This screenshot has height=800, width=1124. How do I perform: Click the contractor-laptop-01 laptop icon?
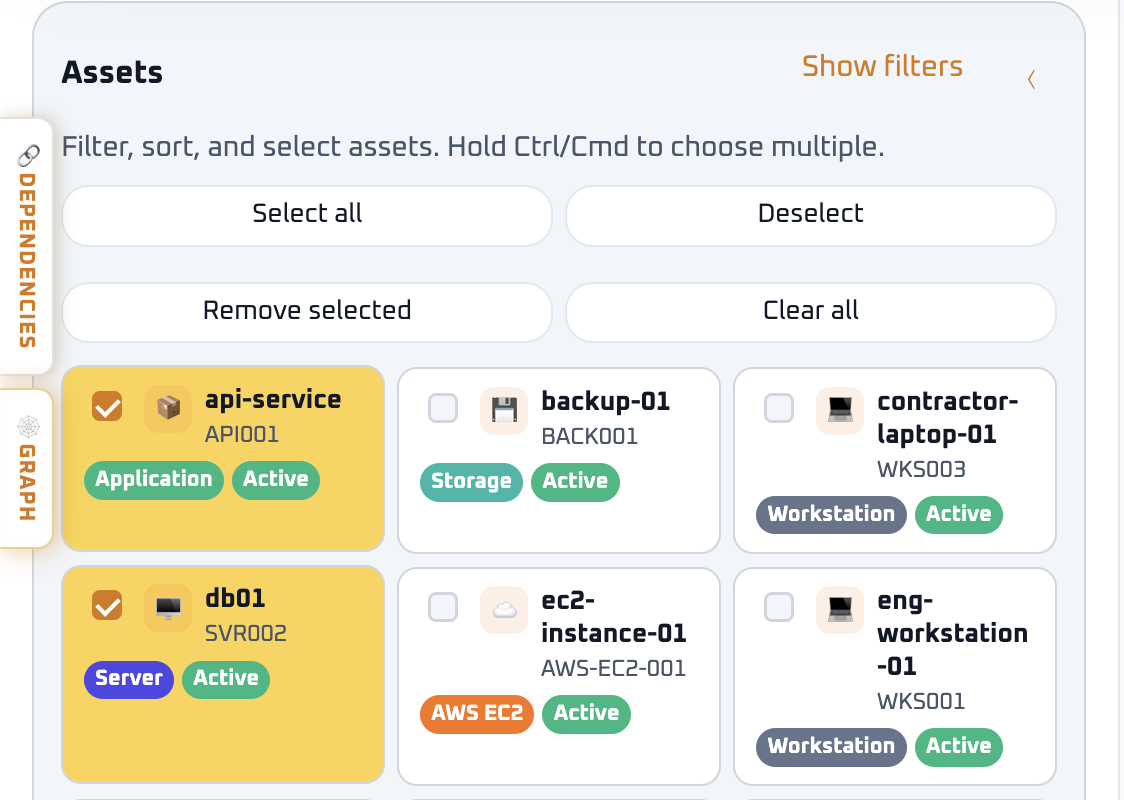[840, 411]
